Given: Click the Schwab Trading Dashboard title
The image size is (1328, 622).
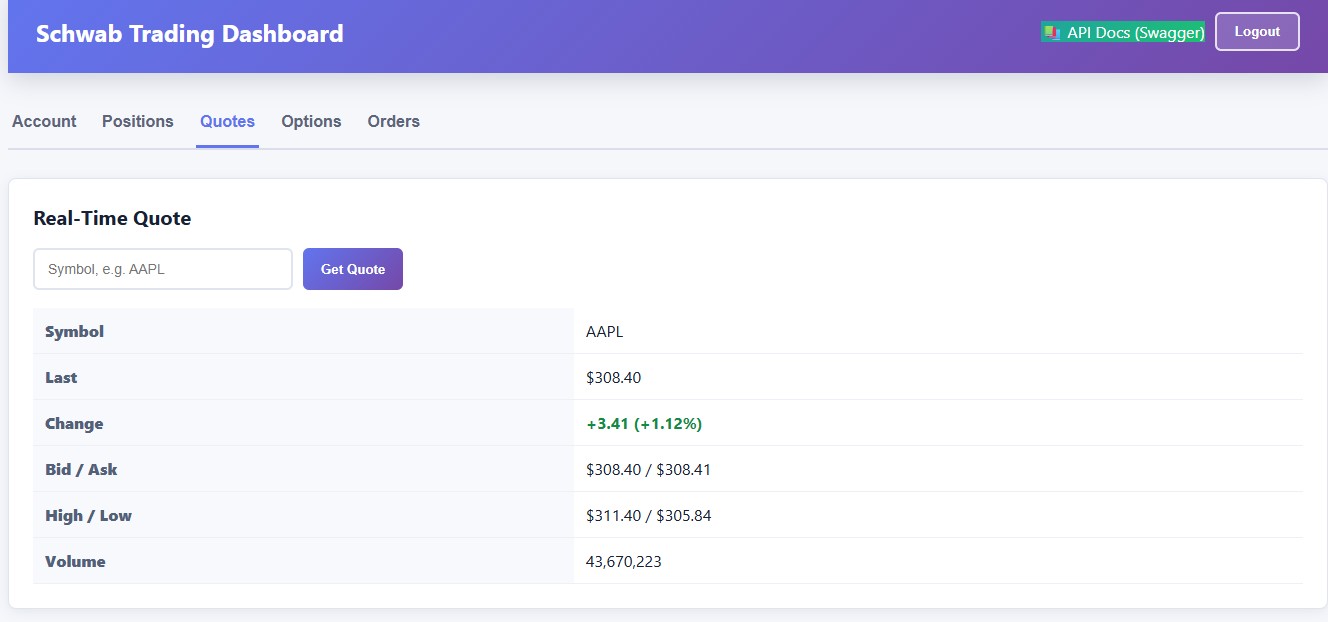Looking at the screenshot, I should [190, 34].
